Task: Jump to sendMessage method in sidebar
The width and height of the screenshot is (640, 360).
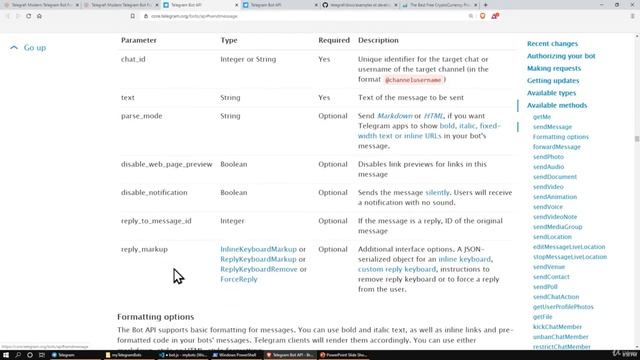Action: (552, 127)
